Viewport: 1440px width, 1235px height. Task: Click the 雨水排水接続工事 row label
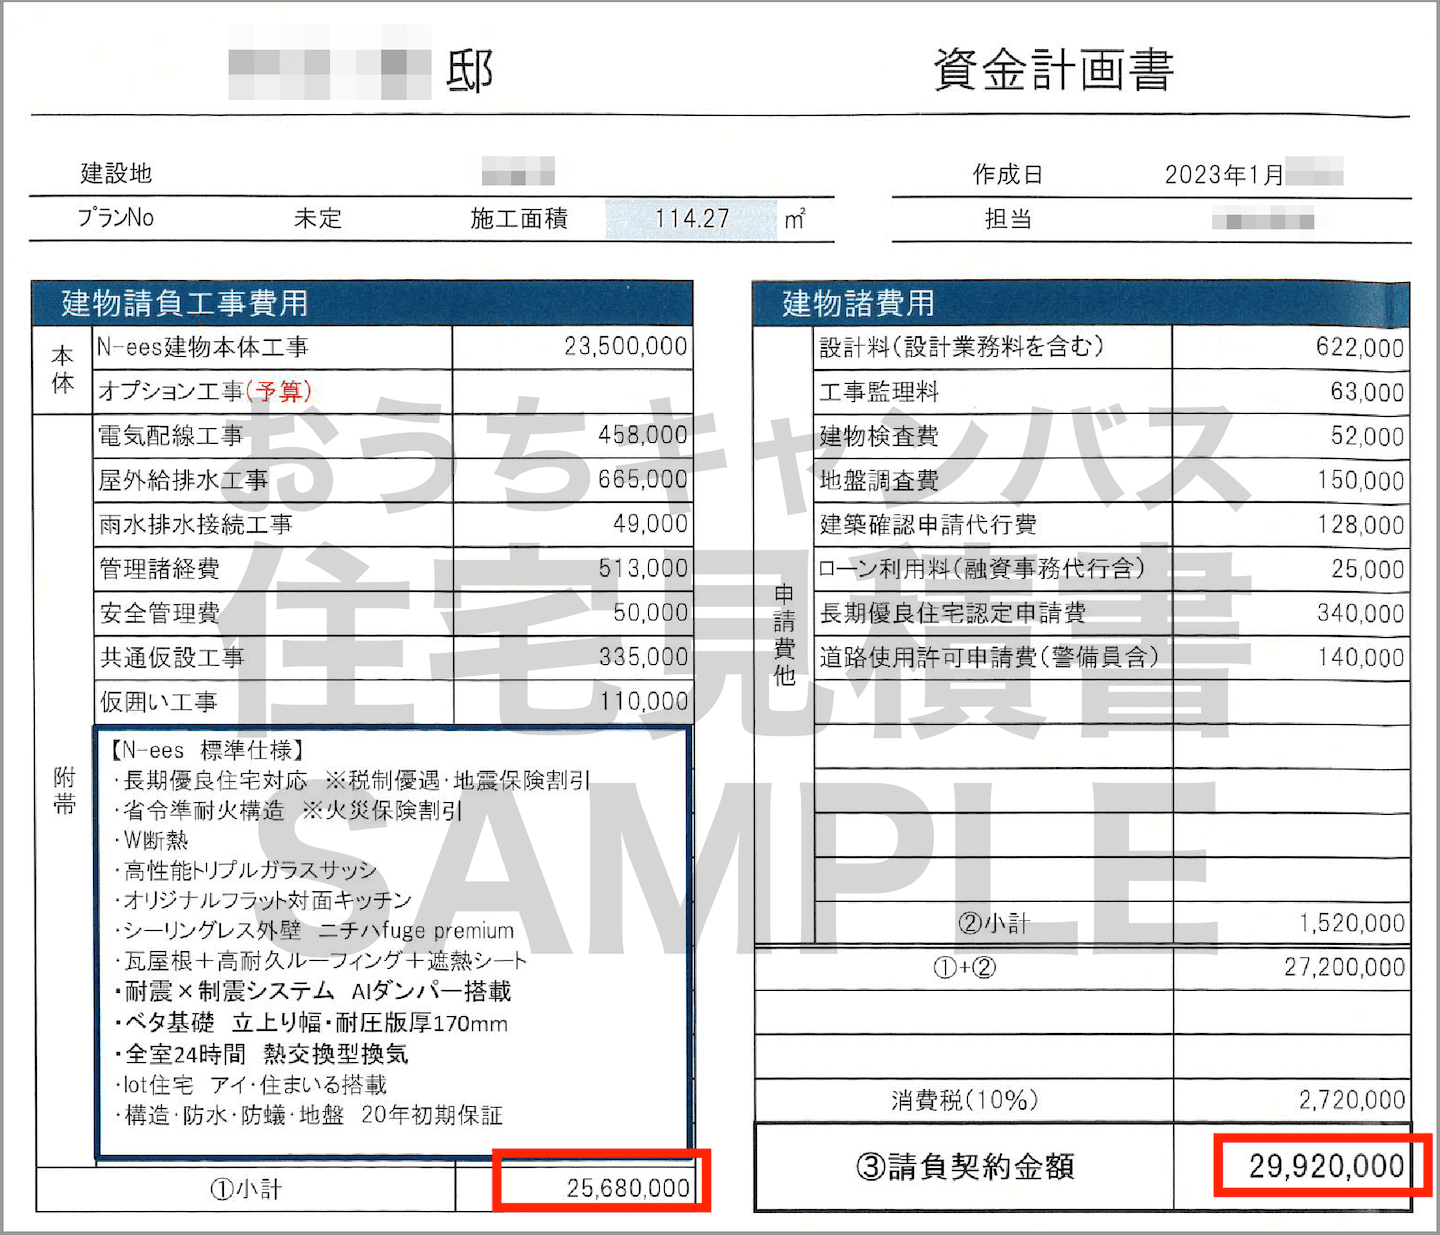coord(195,524)
